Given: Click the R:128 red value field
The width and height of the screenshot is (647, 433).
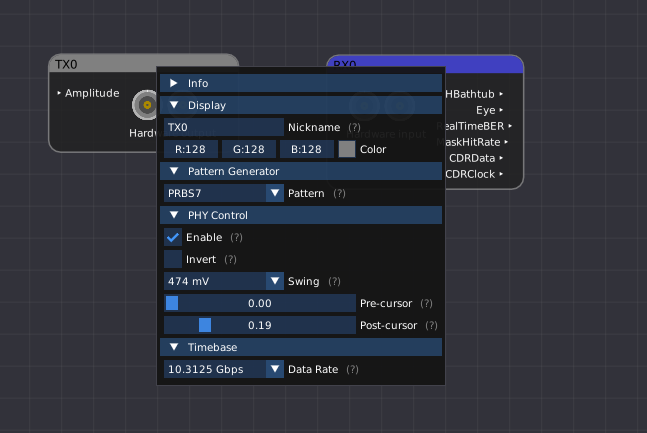Looking at the screenshot, I should (191, 149).
